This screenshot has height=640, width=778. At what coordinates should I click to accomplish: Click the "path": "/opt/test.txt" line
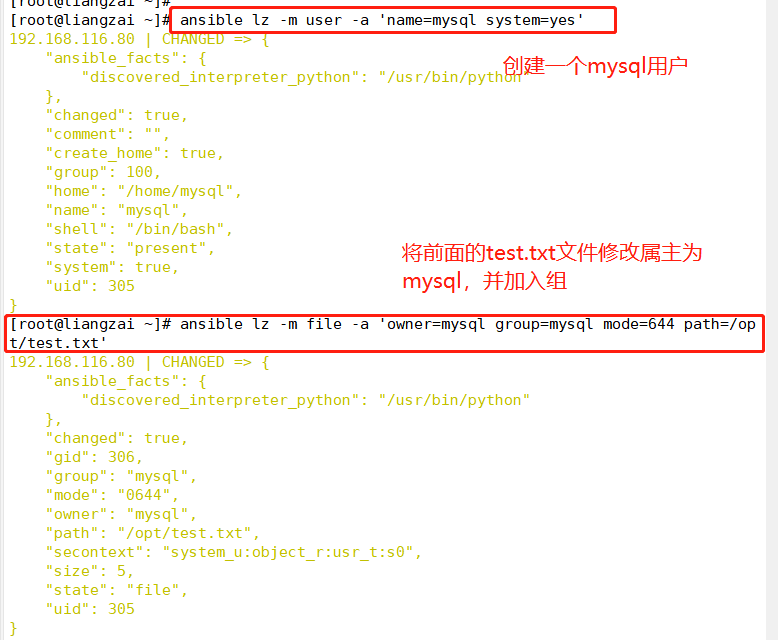152,533
